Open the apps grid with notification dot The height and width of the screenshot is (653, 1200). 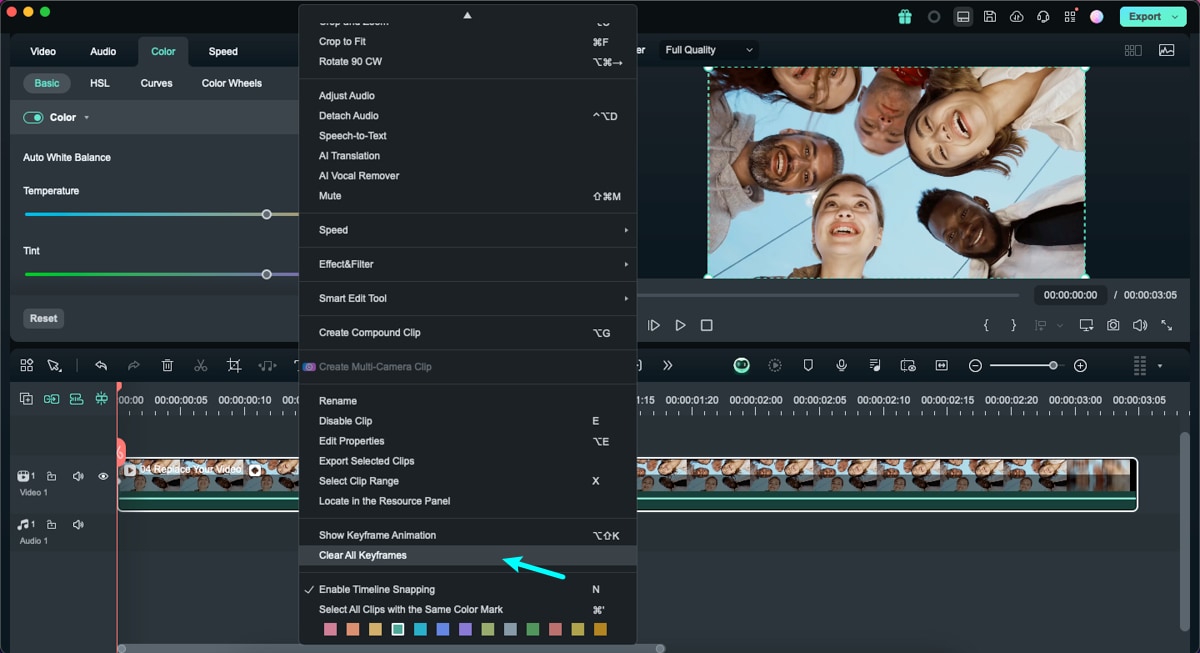tap(1071, 16)
